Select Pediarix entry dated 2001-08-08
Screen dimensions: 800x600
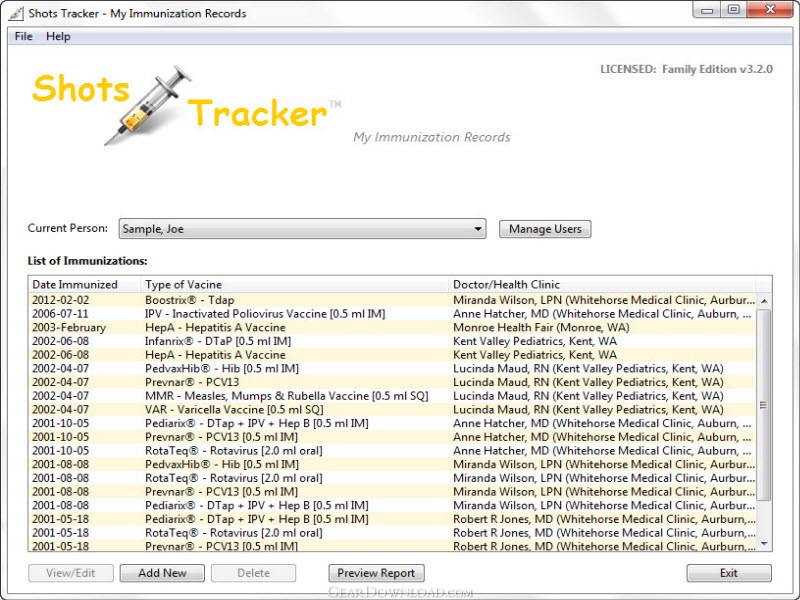point(257,506)
